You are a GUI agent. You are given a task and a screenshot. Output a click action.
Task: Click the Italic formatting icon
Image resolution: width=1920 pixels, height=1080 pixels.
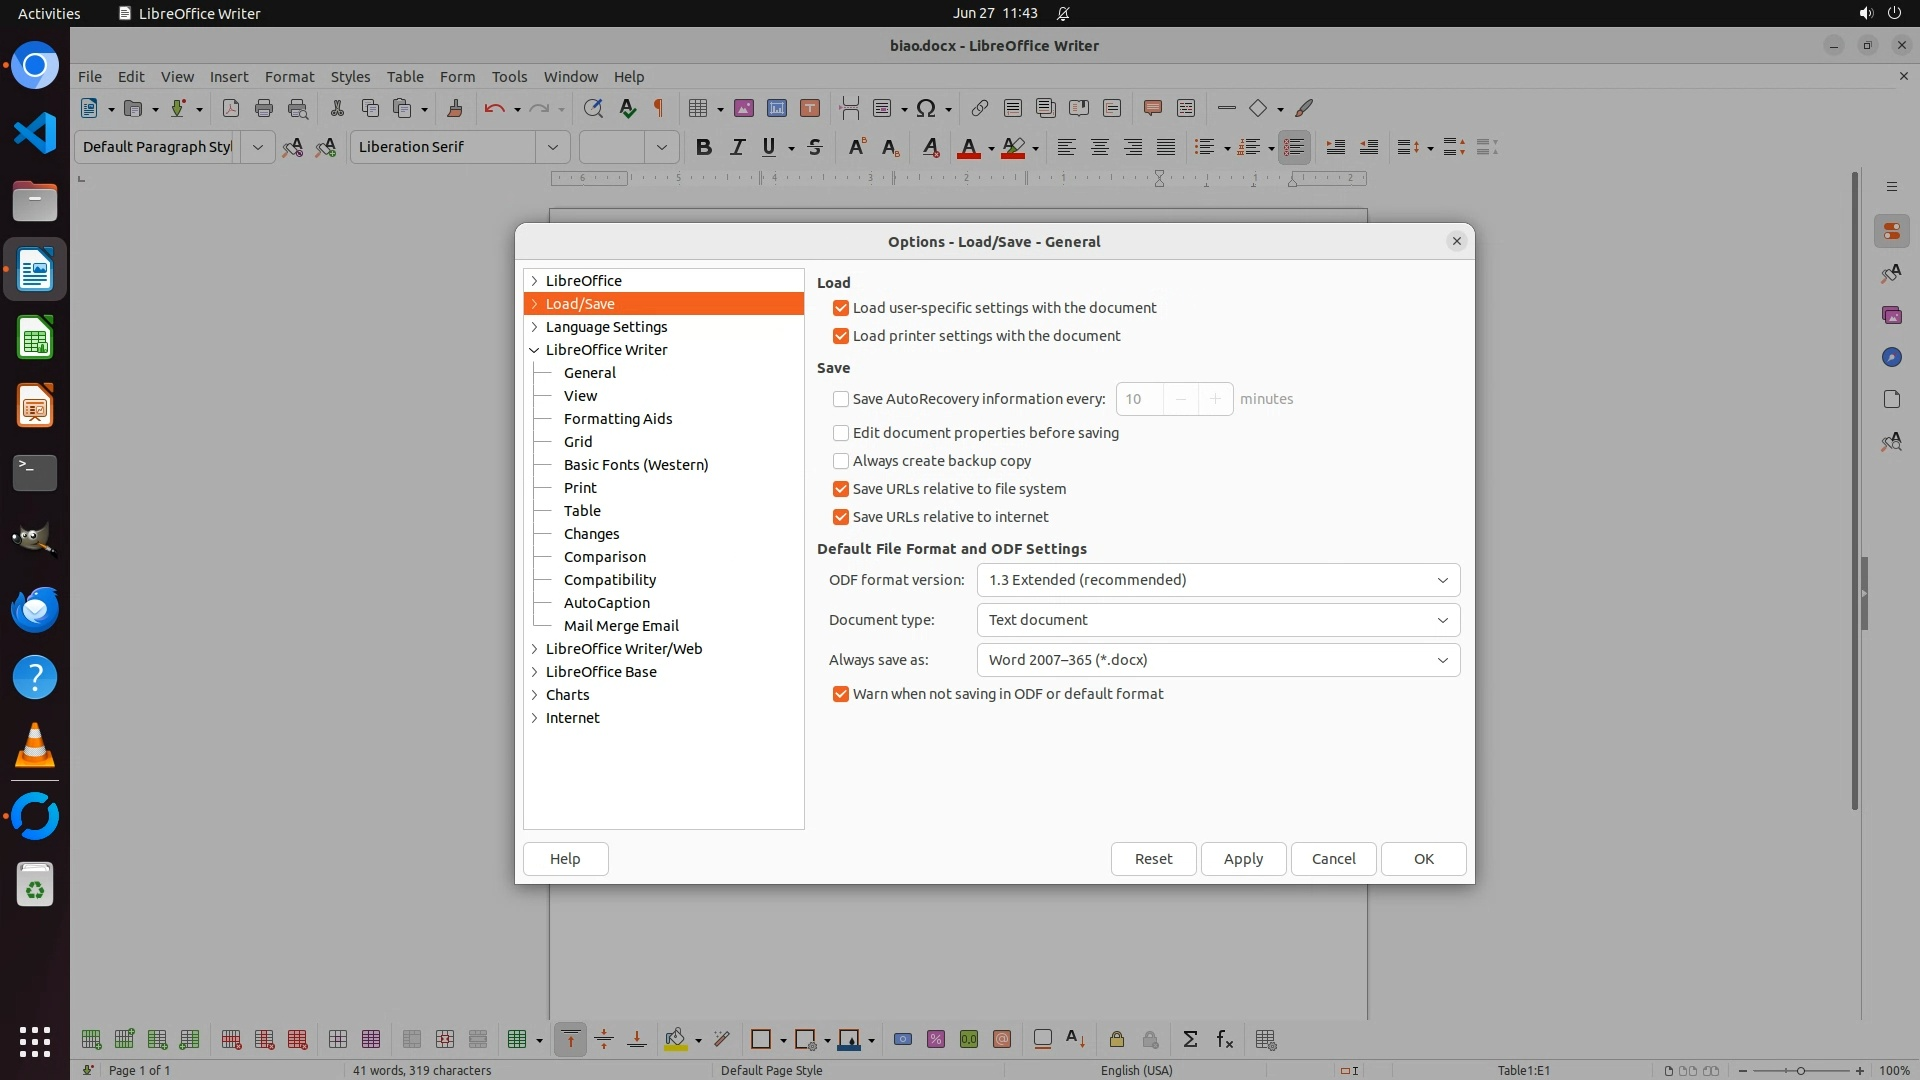737,147
